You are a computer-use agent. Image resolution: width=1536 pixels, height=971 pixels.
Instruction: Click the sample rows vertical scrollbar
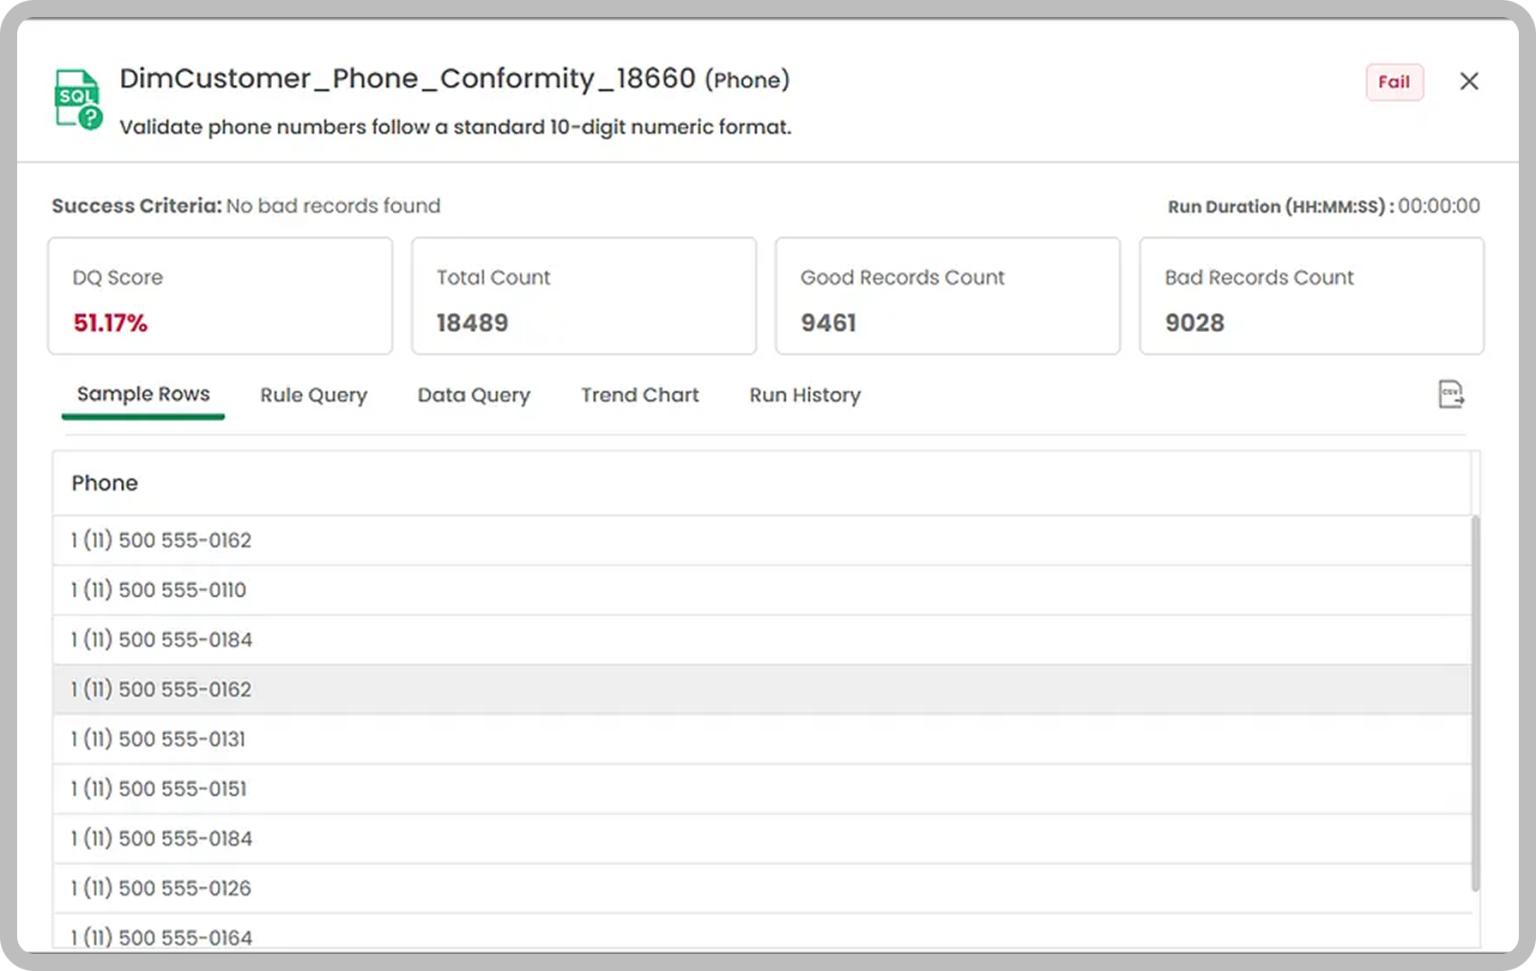pyautogui.click(x=1475, y=703)
